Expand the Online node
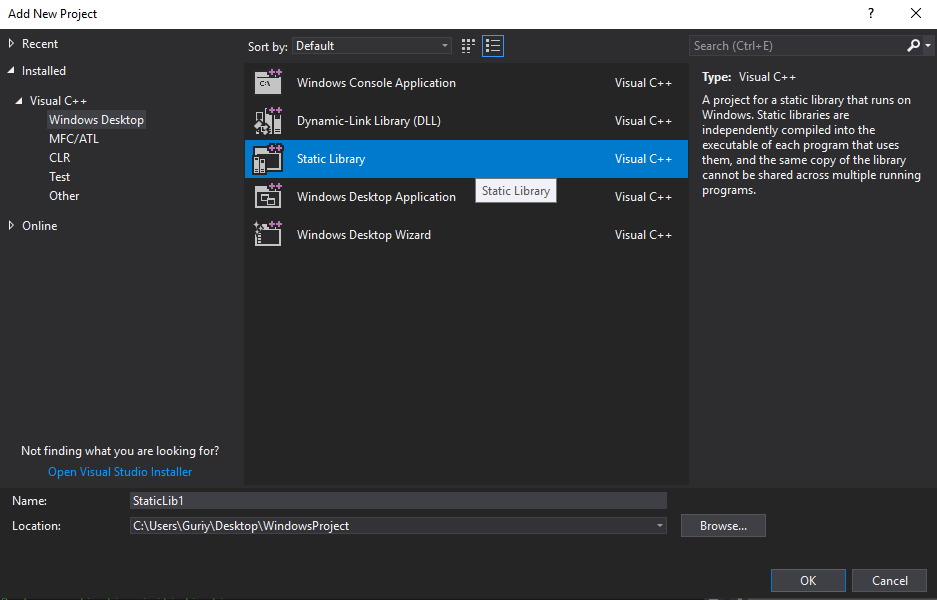Viewport: 937px width, 600px height. point(11,225)
